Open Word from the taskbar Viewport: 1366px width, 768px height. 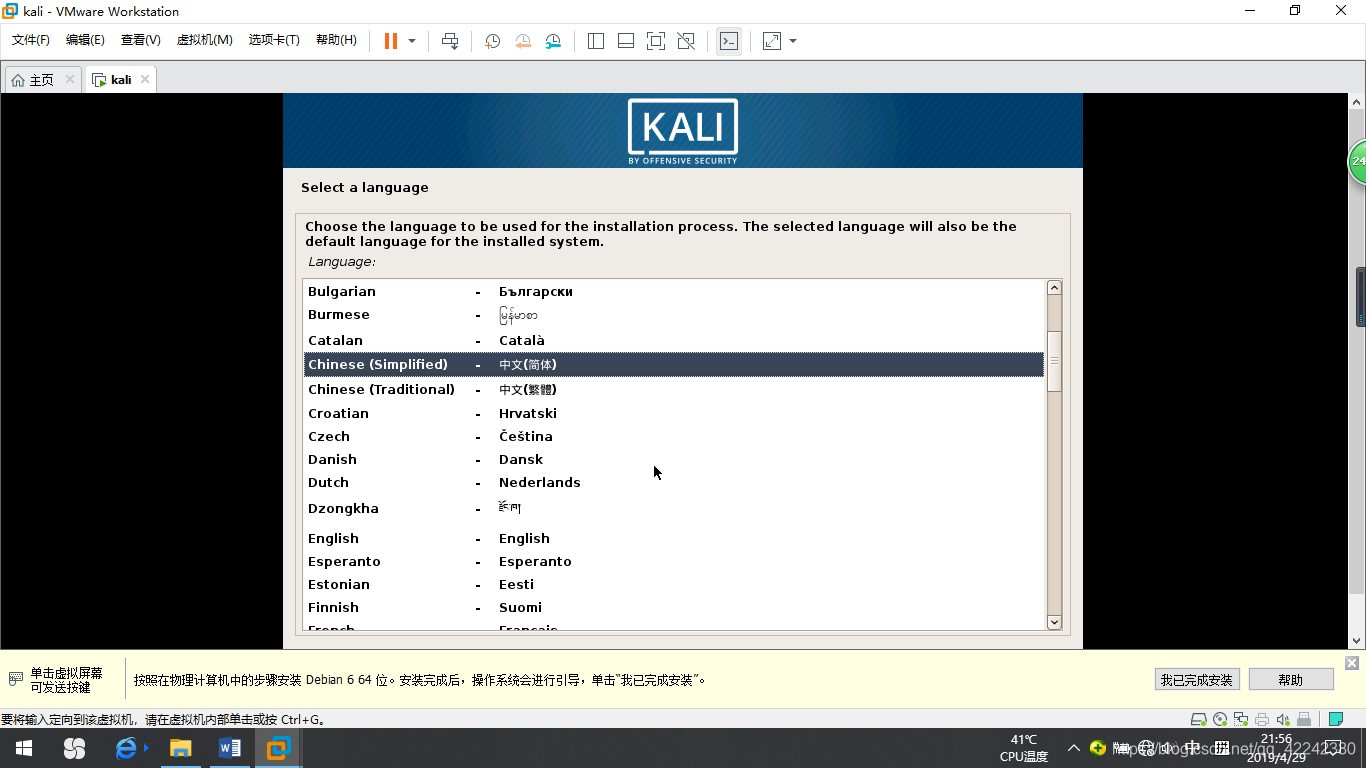pyautogui.click(x=229, y=748)
